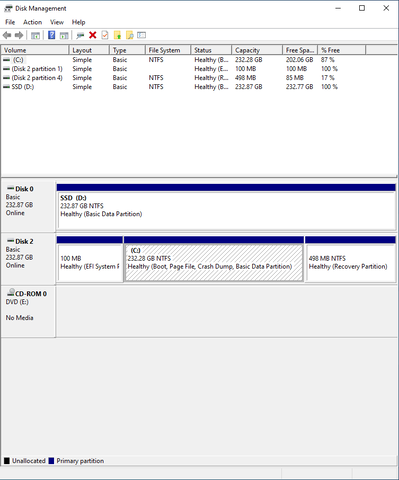Click the Show/Hide Console Tree icon
399x480 pixels.
point(35,35)
